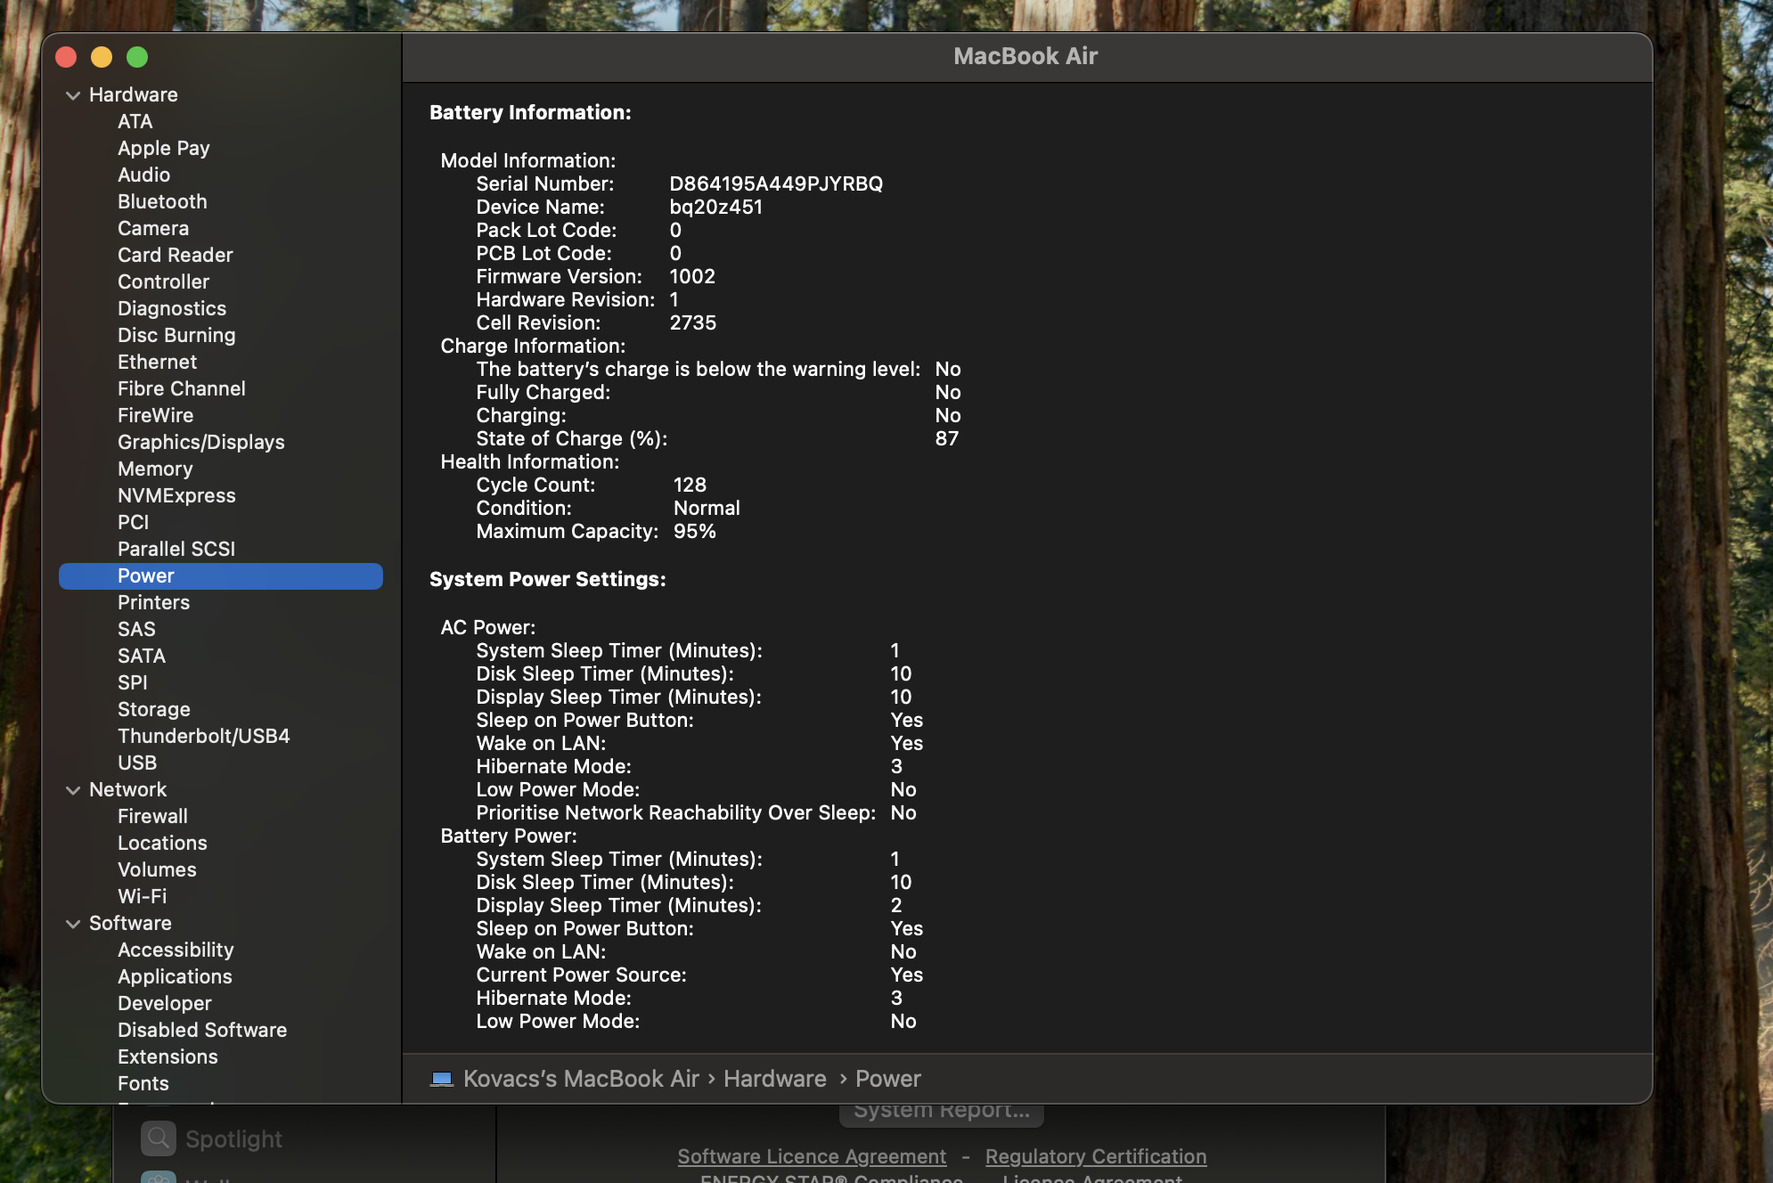Select SATA in the sidebar

coord(141,656)
